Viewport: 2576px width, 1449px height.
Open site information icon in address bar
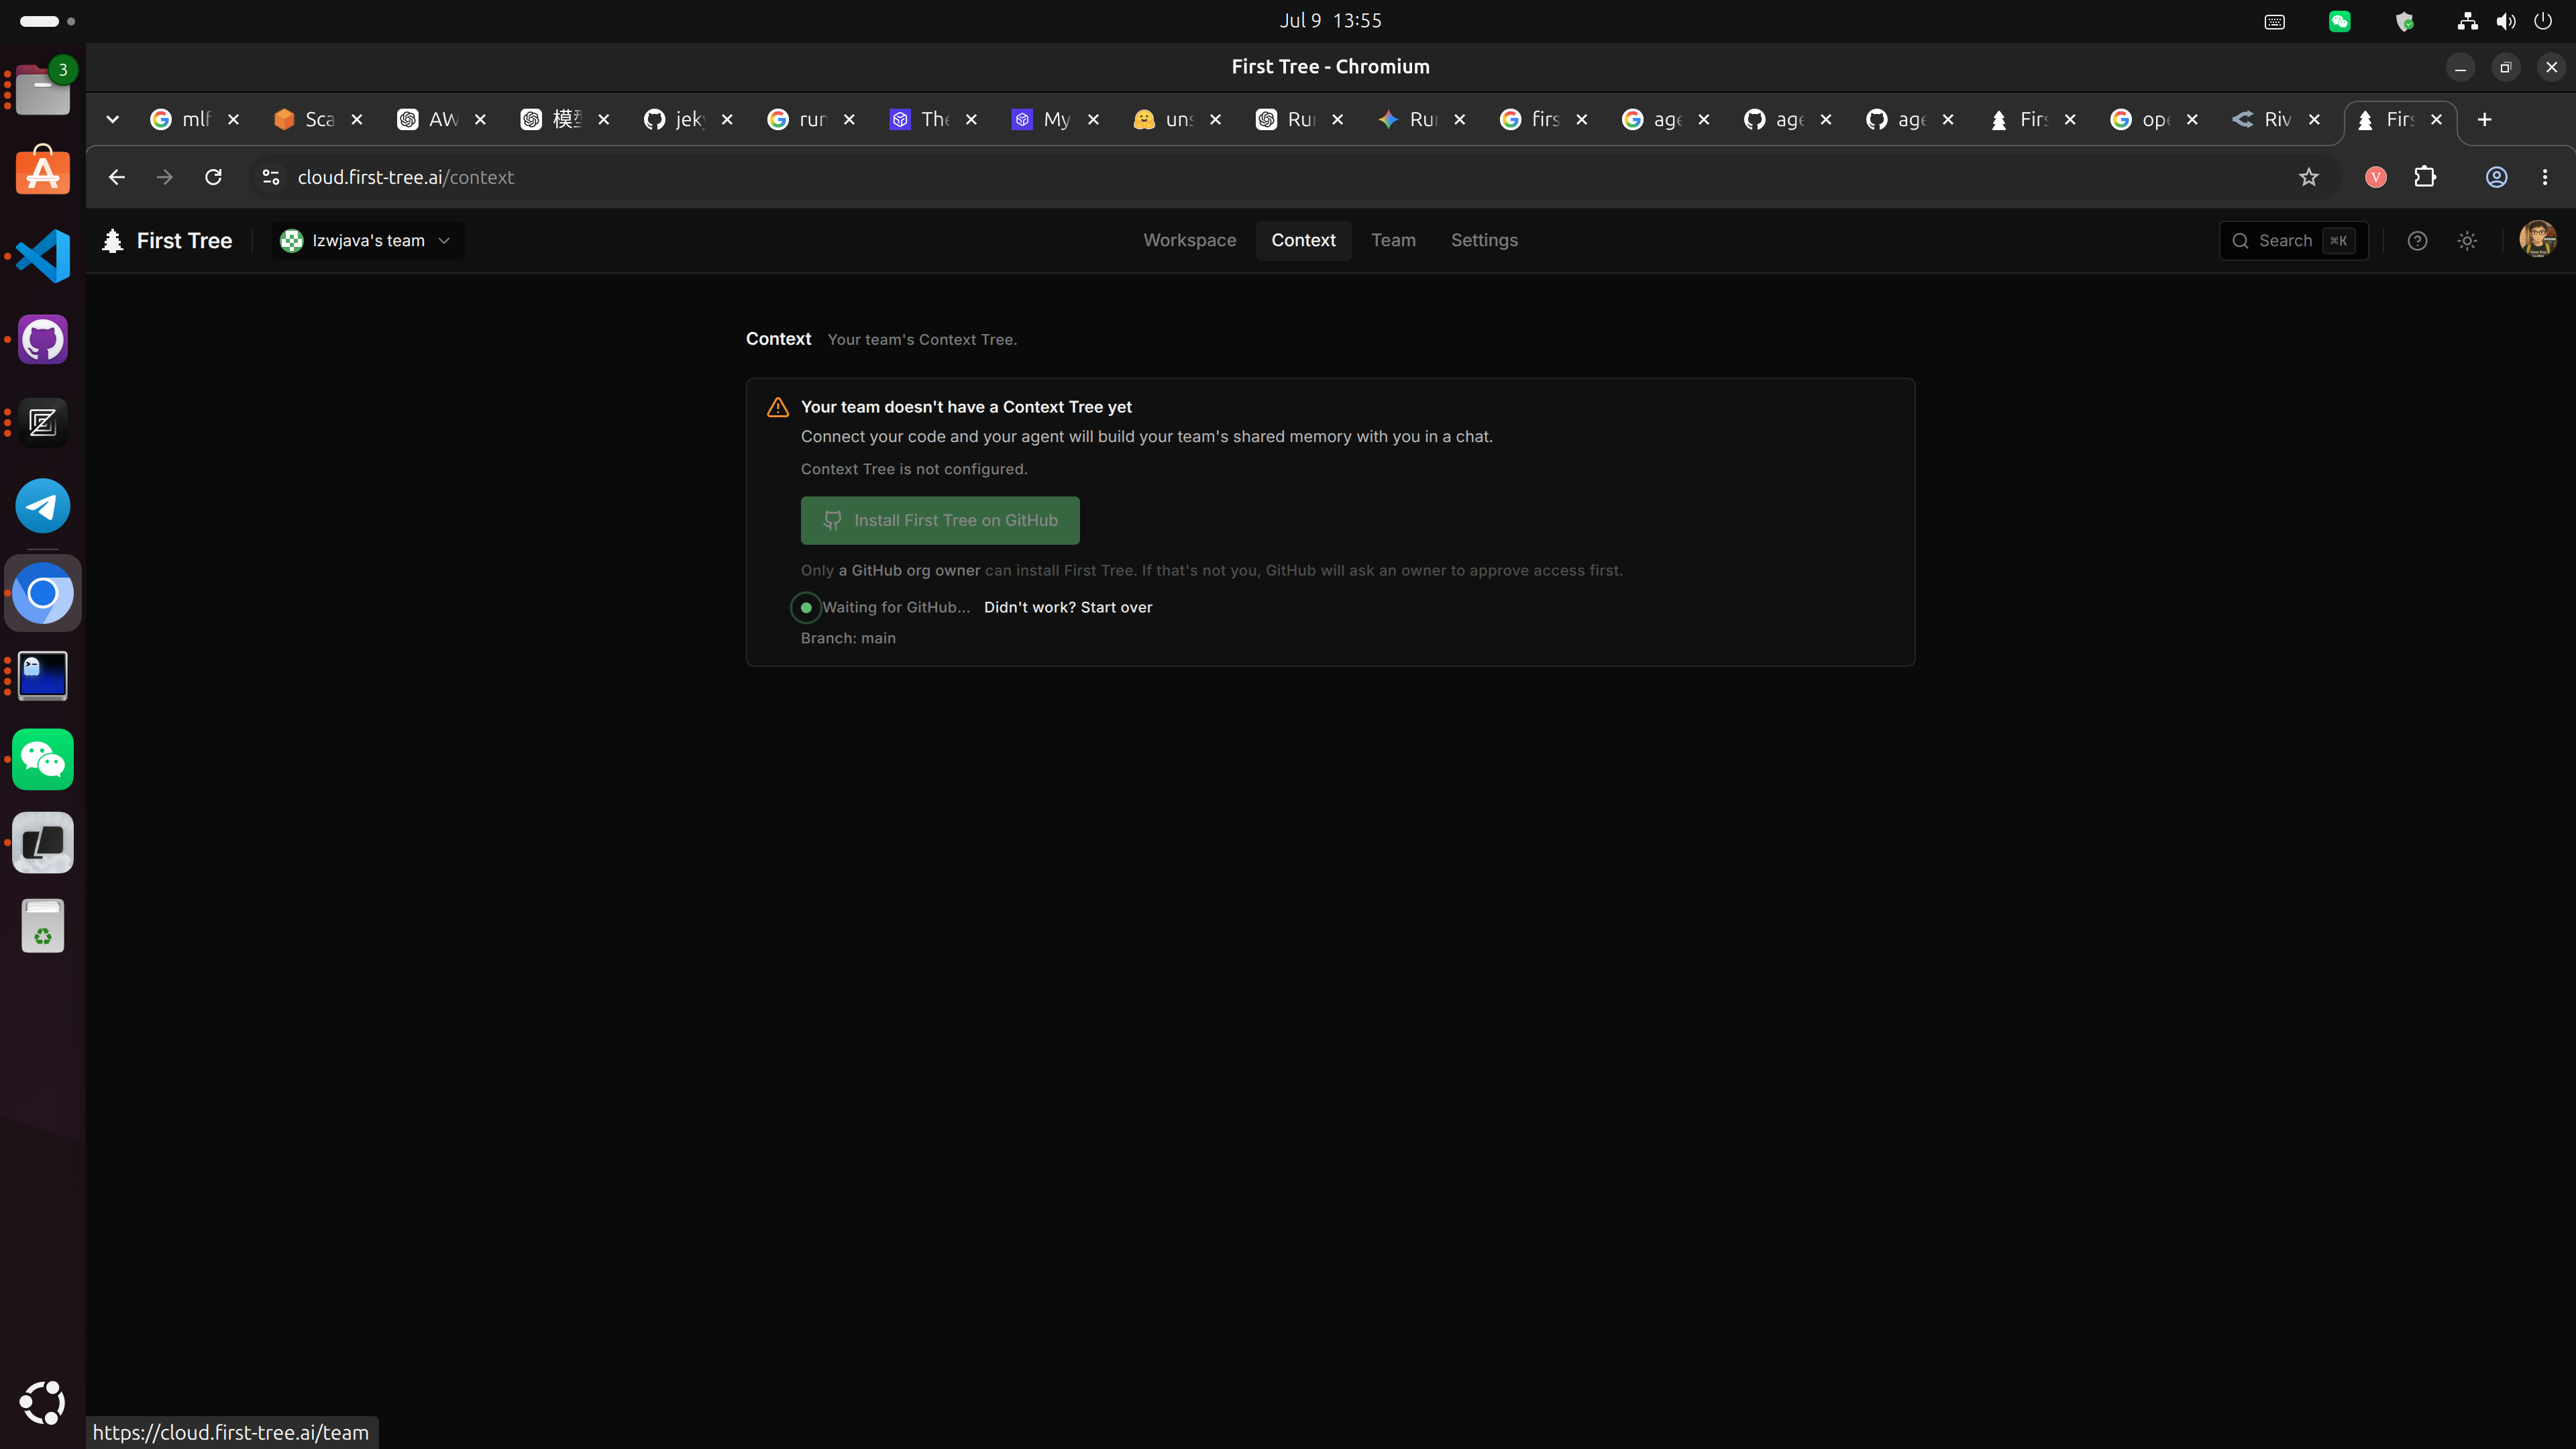[x=270, y=177]
